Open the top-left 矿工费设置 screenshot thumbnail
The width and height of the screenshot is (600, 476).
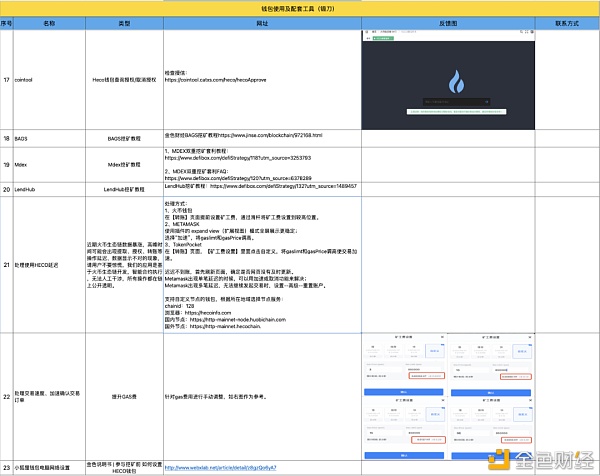coord(404,365)
